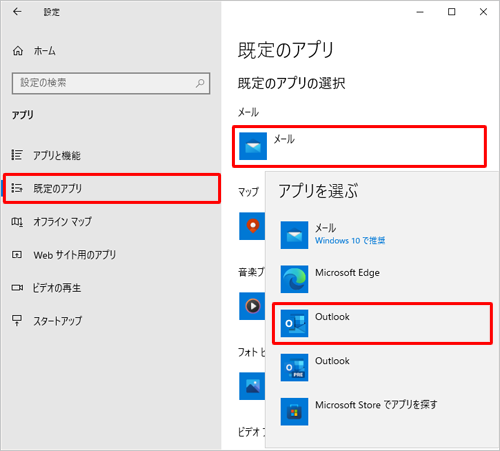Click the 既定のアプリの選択 heading

coord(291,83)
